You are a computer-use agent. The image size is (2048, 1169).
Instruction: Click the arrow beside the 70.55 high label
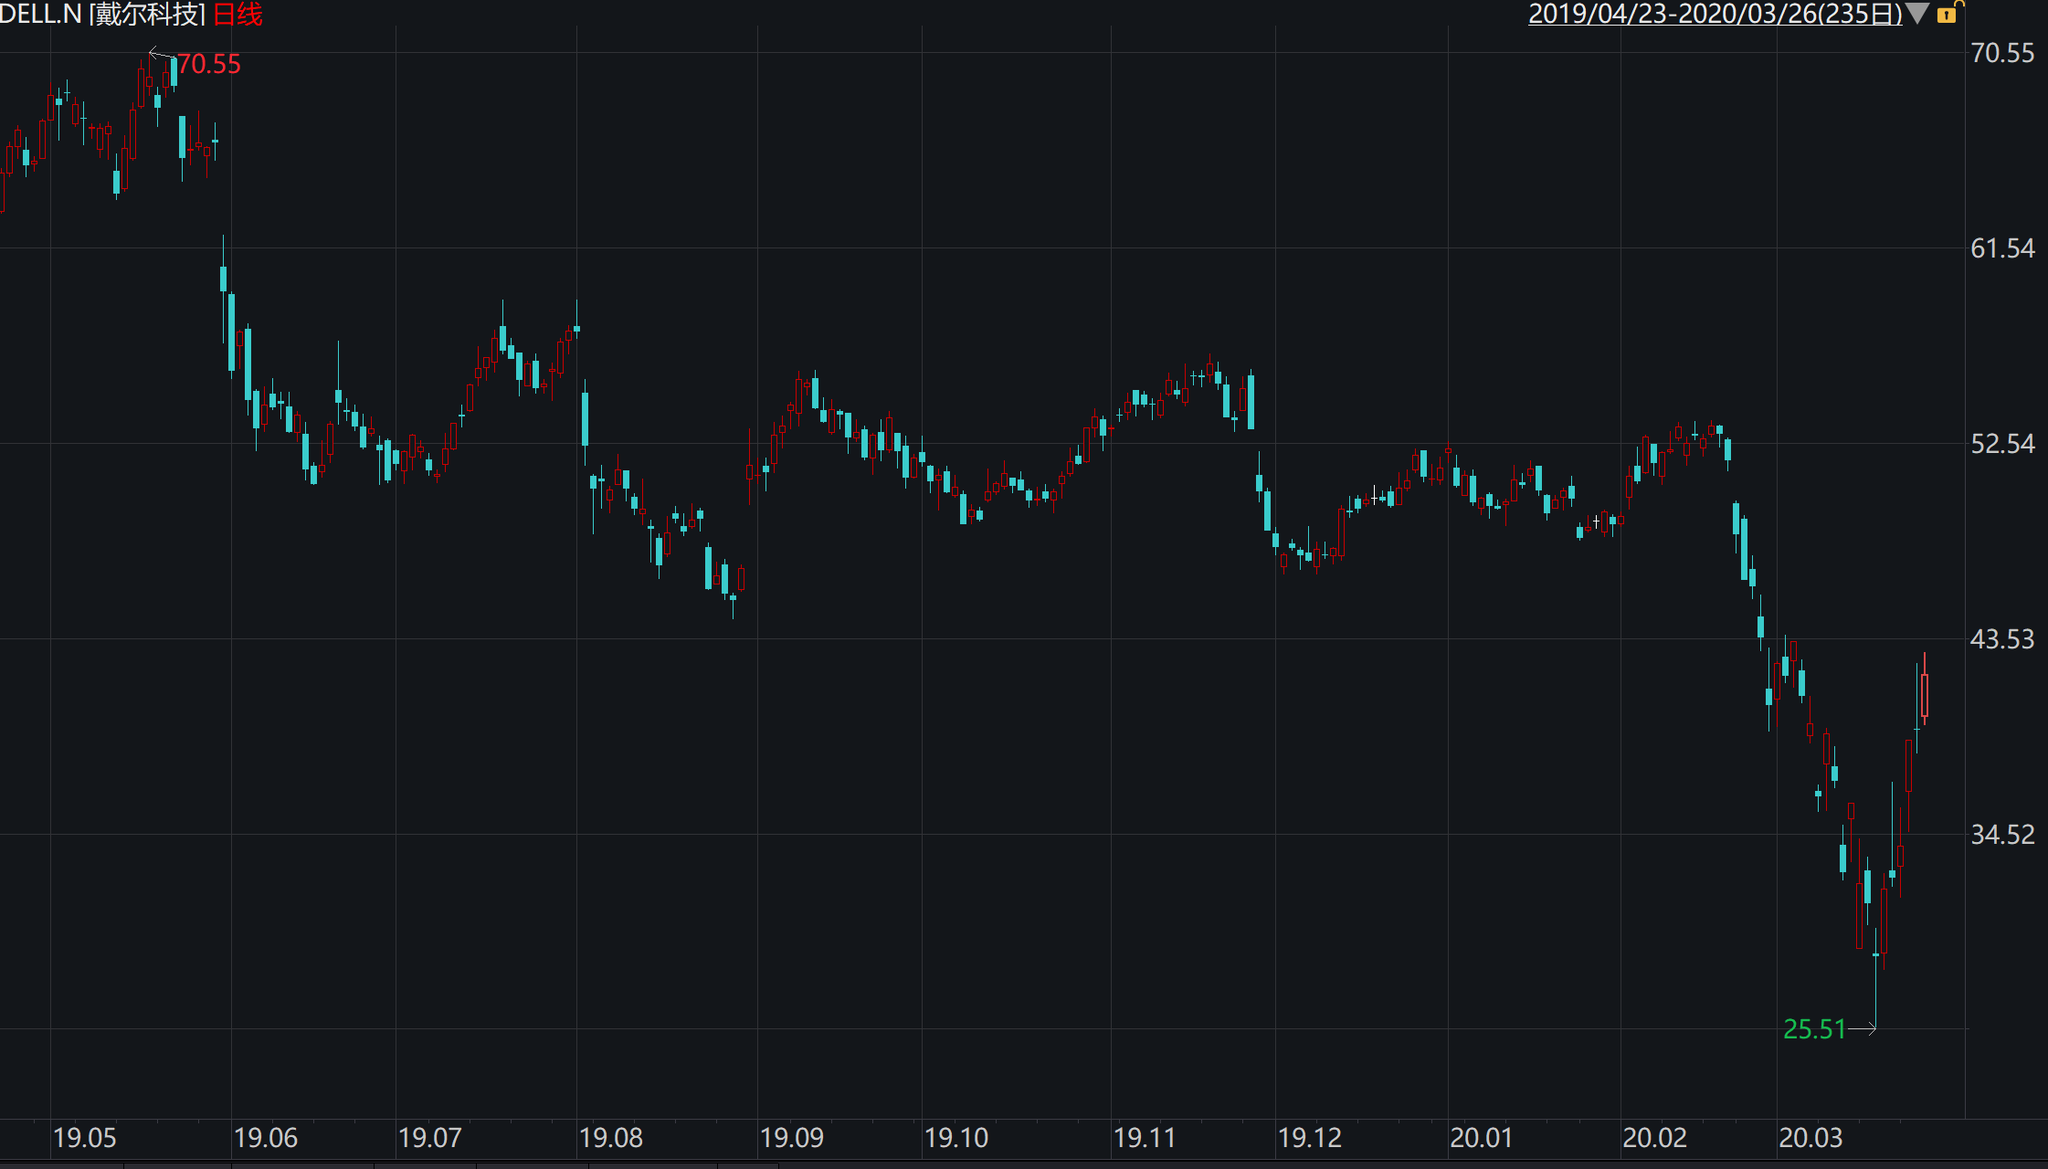coord(160,55)
